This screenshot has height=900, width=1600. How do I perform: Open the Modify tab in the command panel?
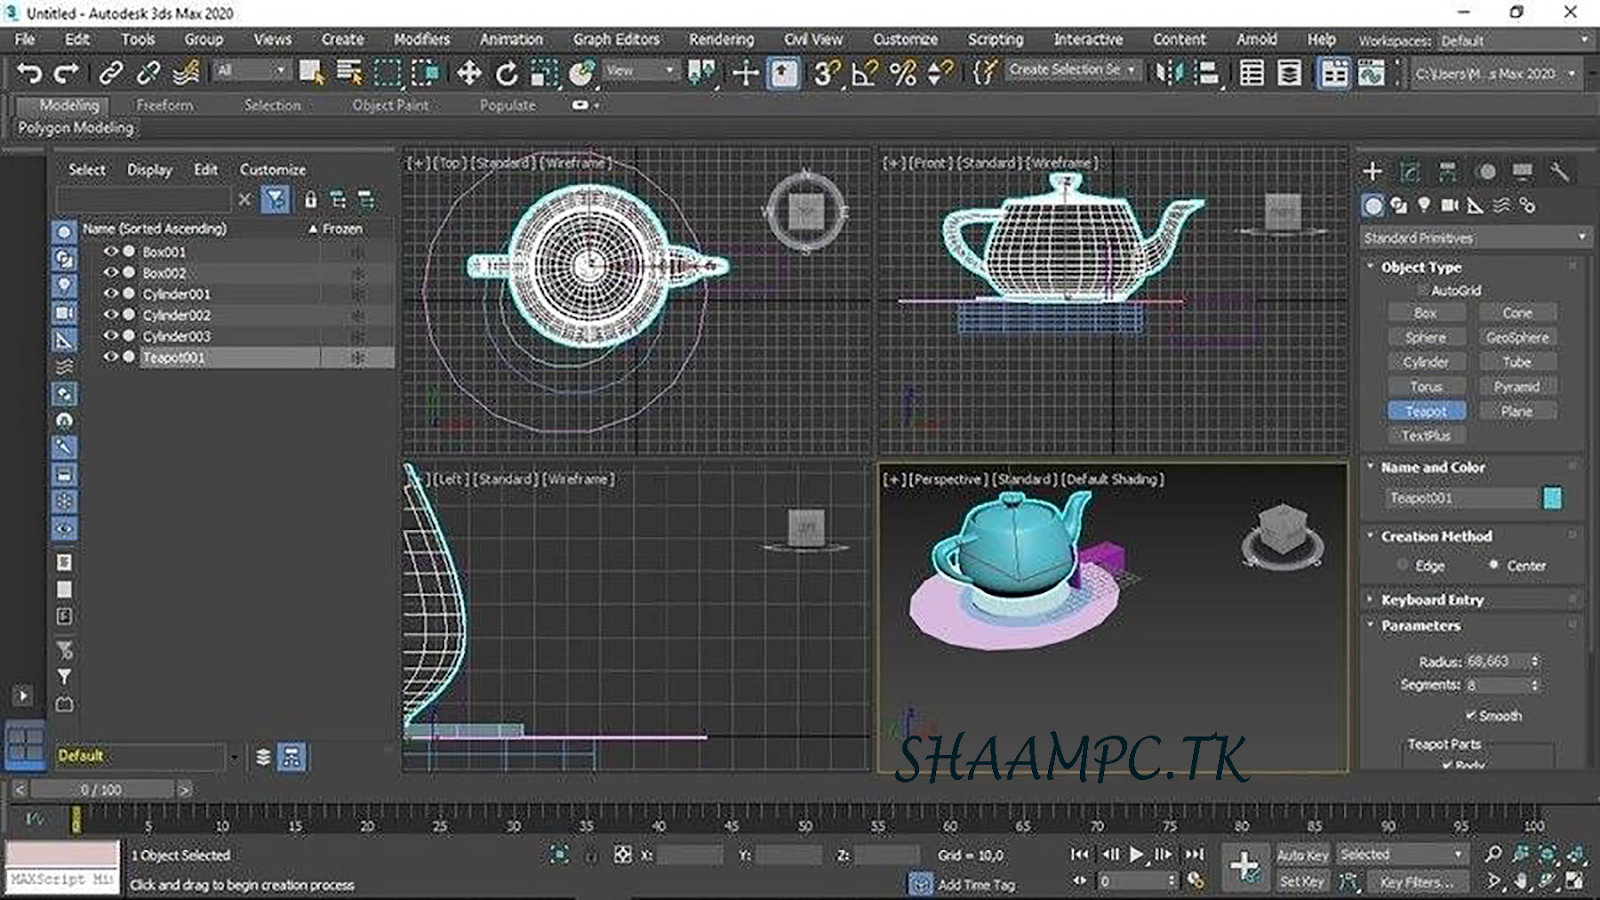tap(1410, 172)
